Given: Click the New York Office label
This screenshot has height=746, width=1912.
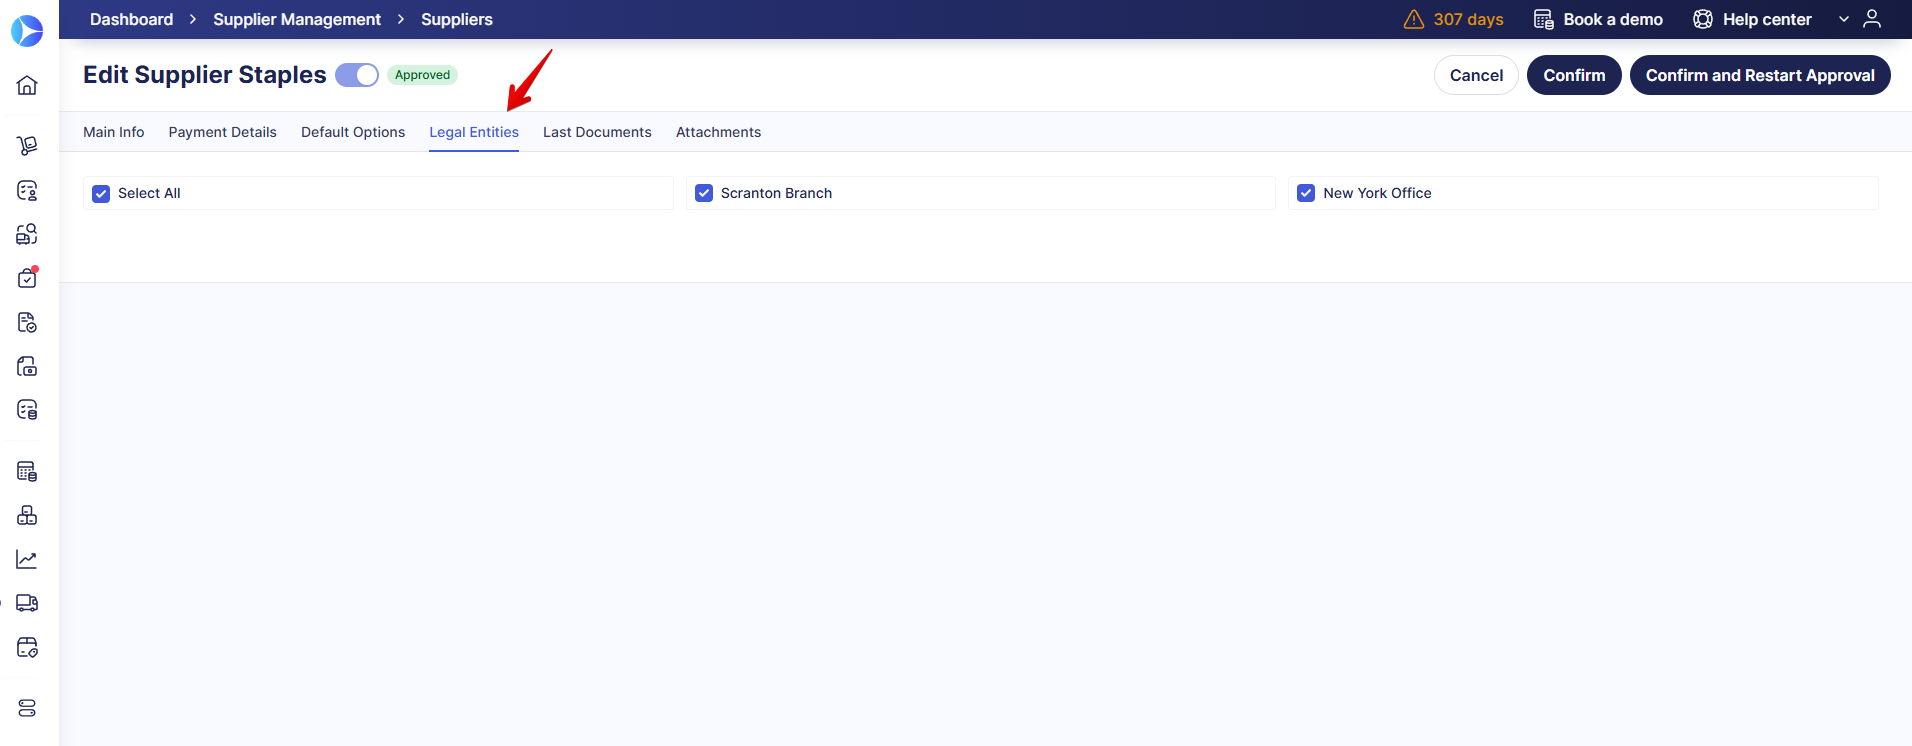Looking at the screenshot, I should [x=1377, y=193].
